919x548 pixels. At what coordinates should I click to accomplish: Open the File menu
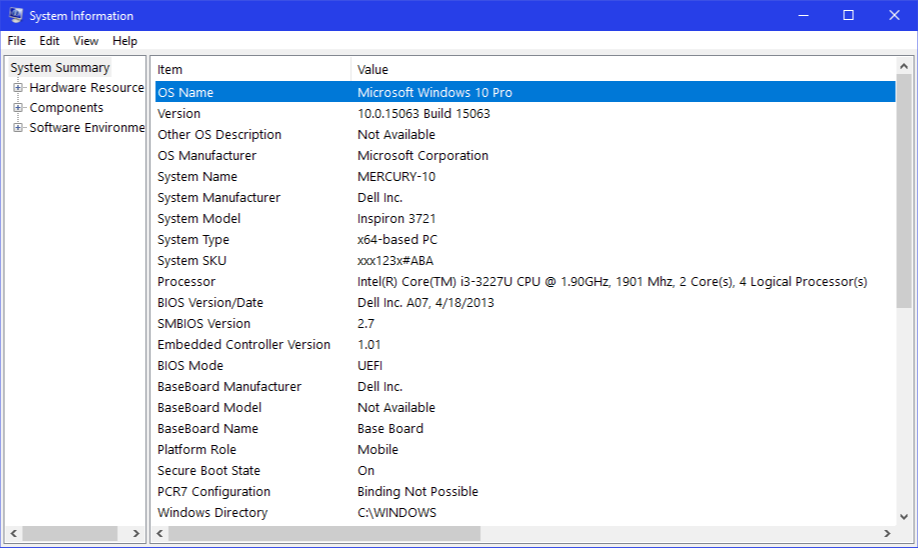pos(16,41)
